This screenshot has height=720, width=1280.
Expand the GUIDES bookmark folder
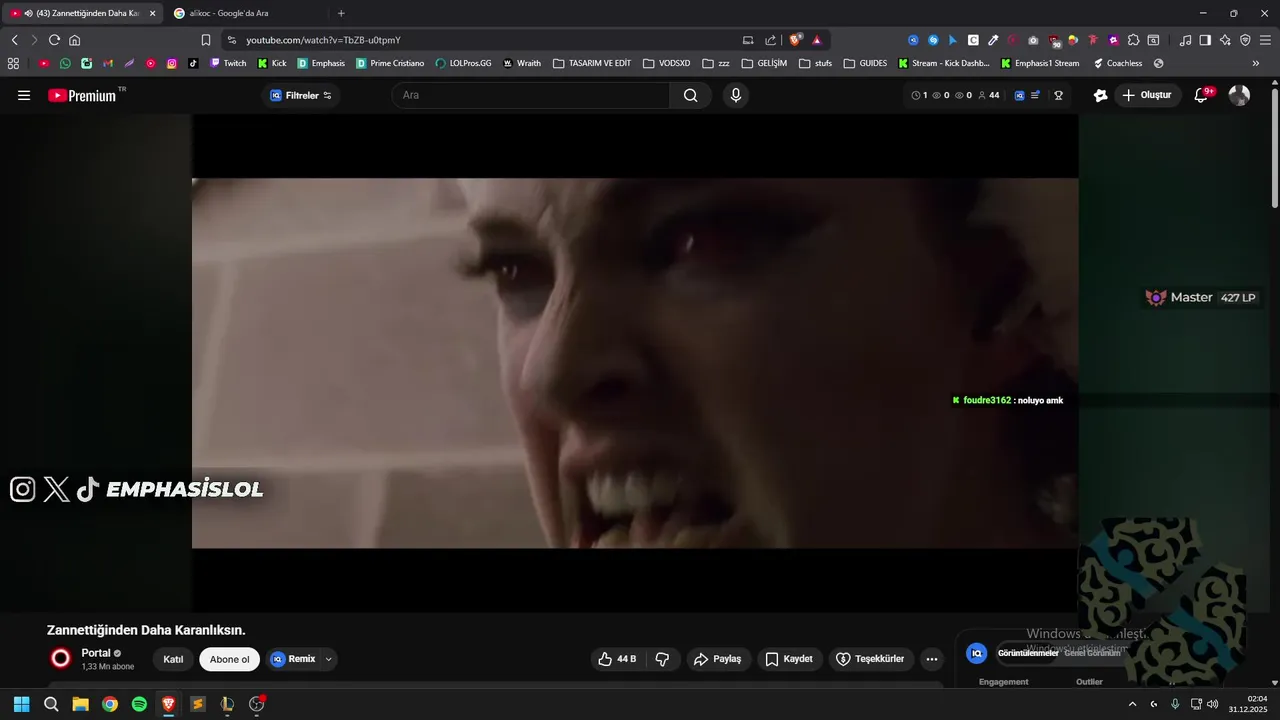tap(865, 63)
